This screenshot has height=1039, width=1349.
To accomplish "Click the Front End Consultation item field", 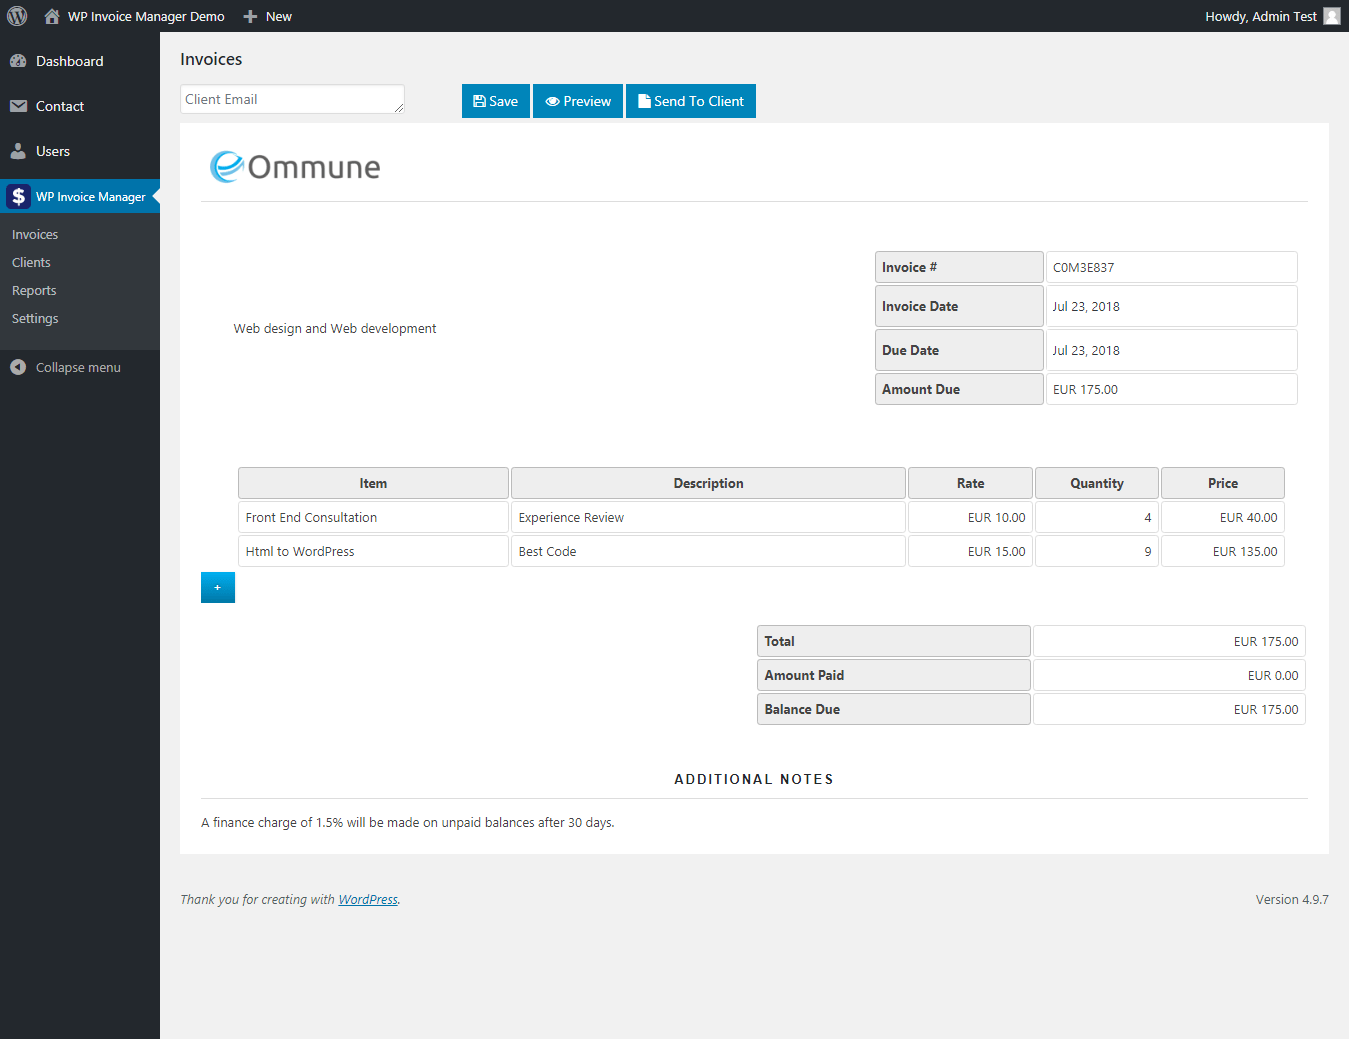I will point(373,517).
